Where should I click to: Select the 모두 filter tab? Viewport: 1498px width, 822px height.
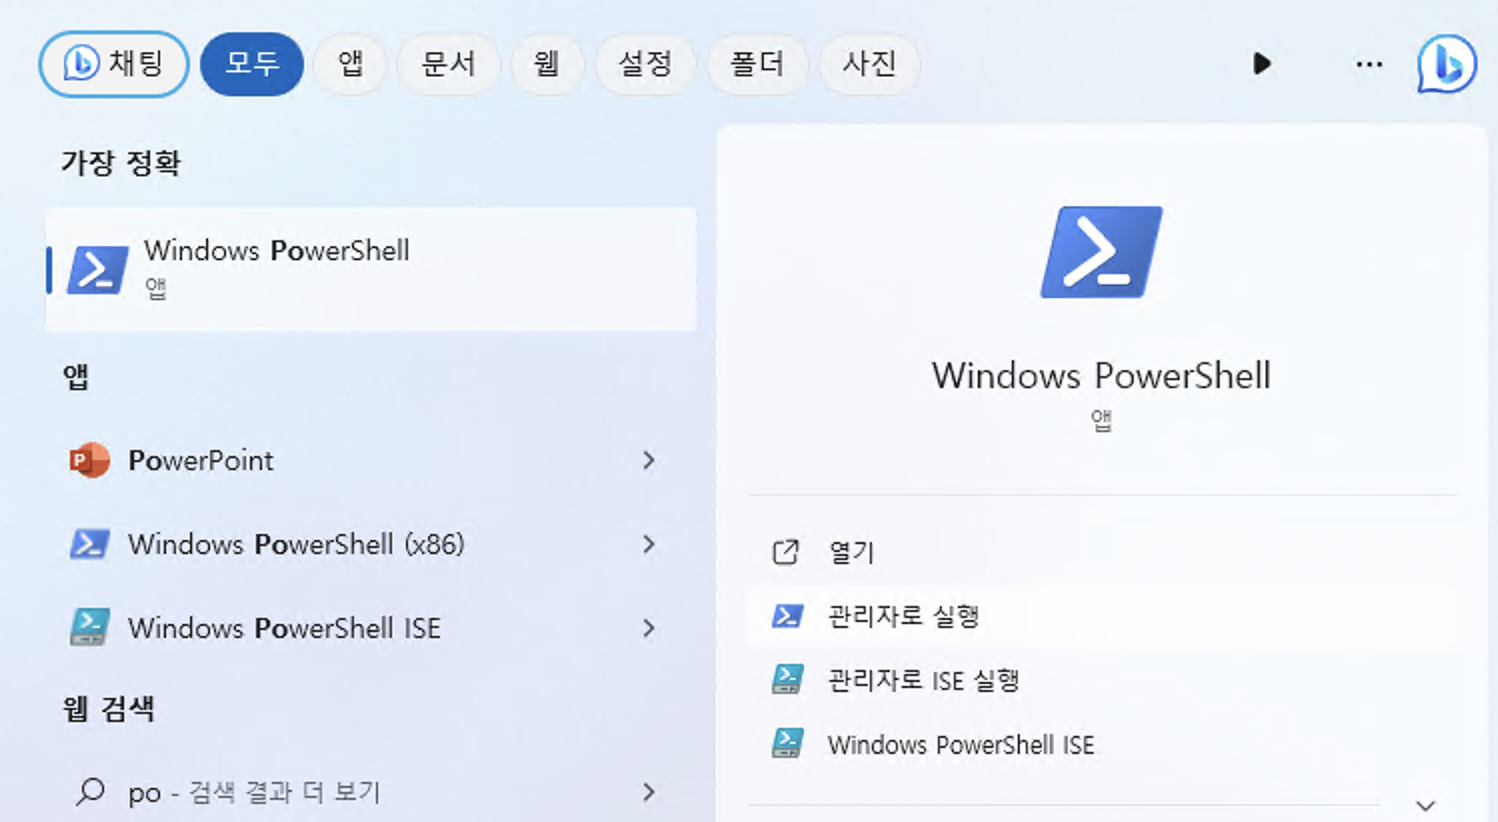[252, 64]
